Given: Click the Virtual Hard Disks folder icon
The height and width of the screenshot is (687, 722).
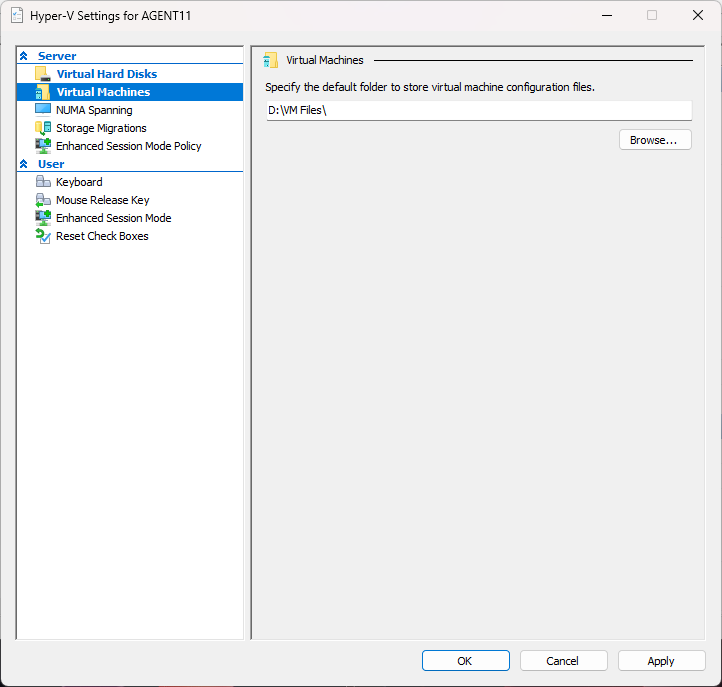Looking at the screenshot, I should 42,74.
